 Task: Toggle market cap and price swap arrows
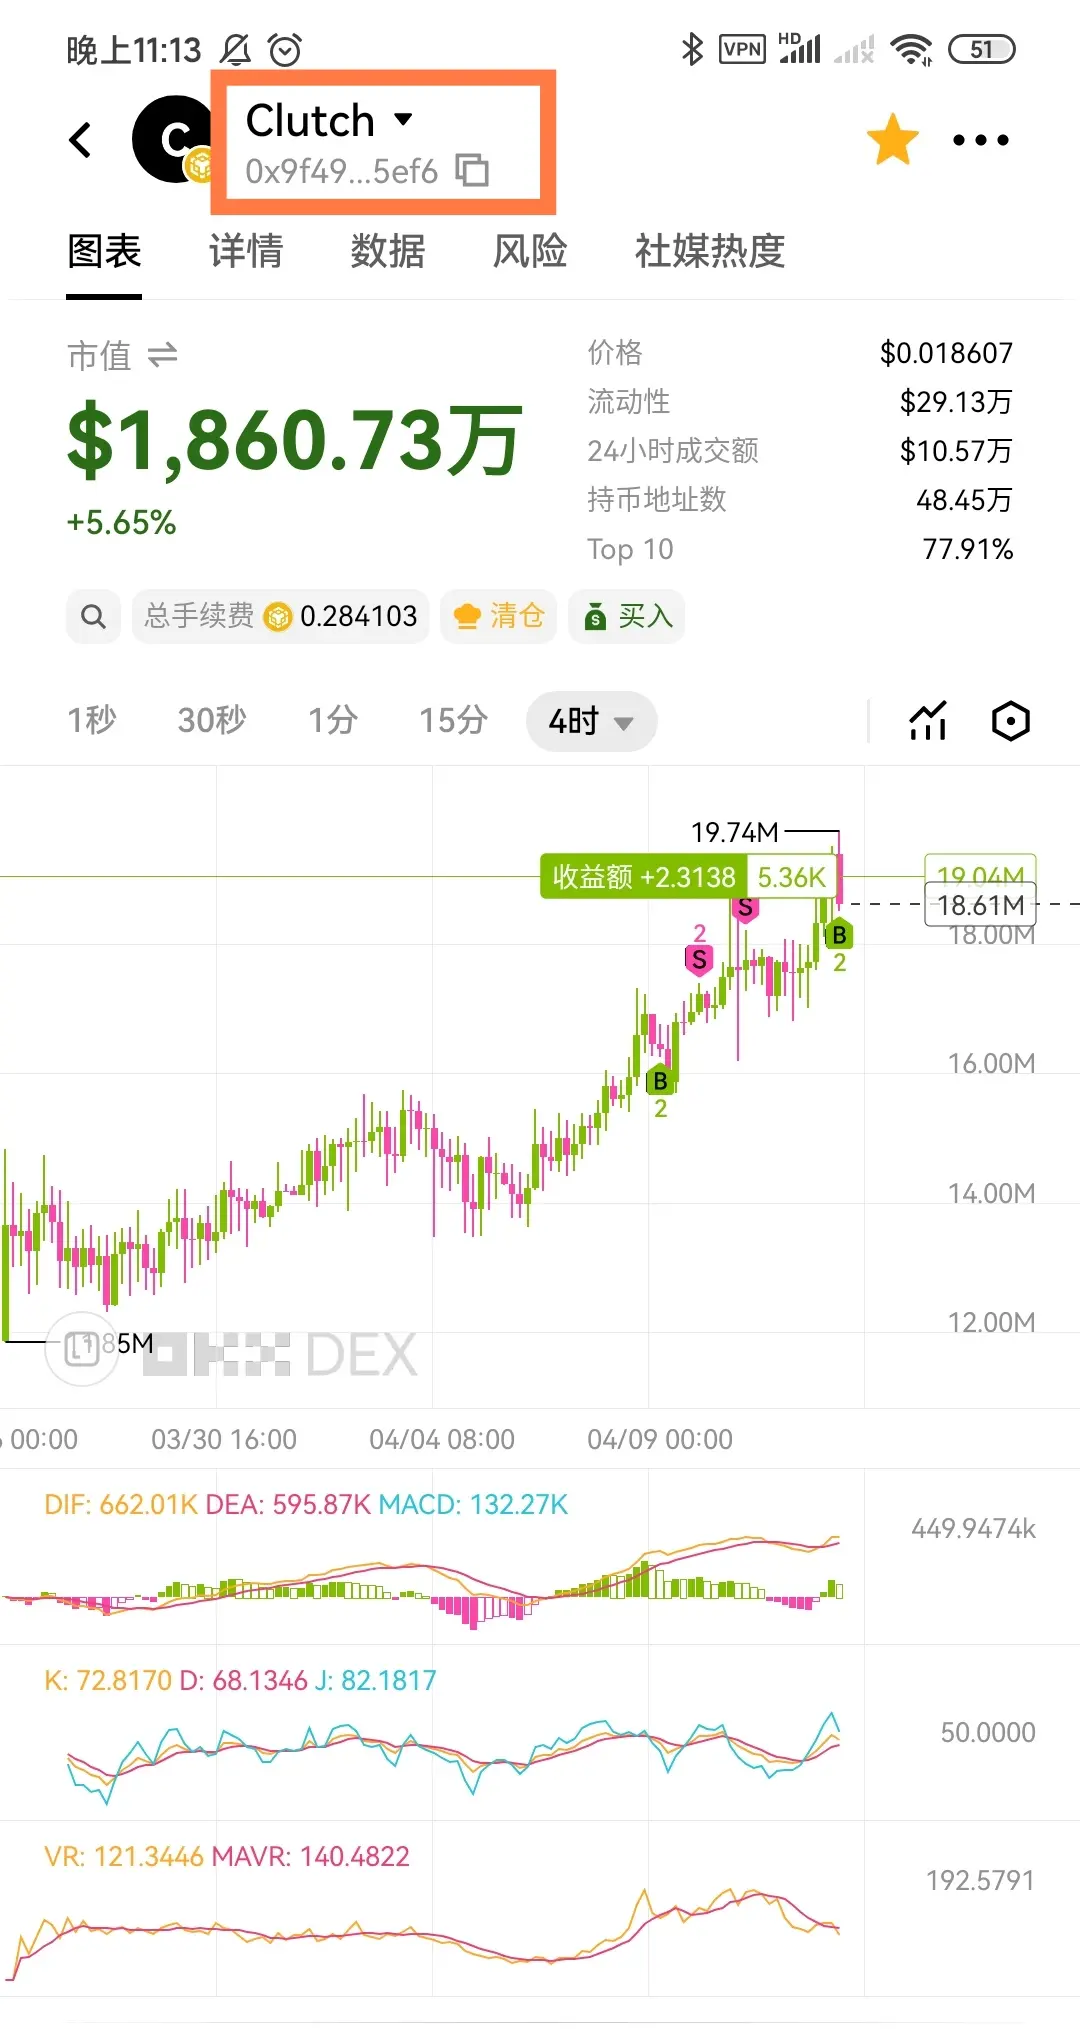coord(162,355)
